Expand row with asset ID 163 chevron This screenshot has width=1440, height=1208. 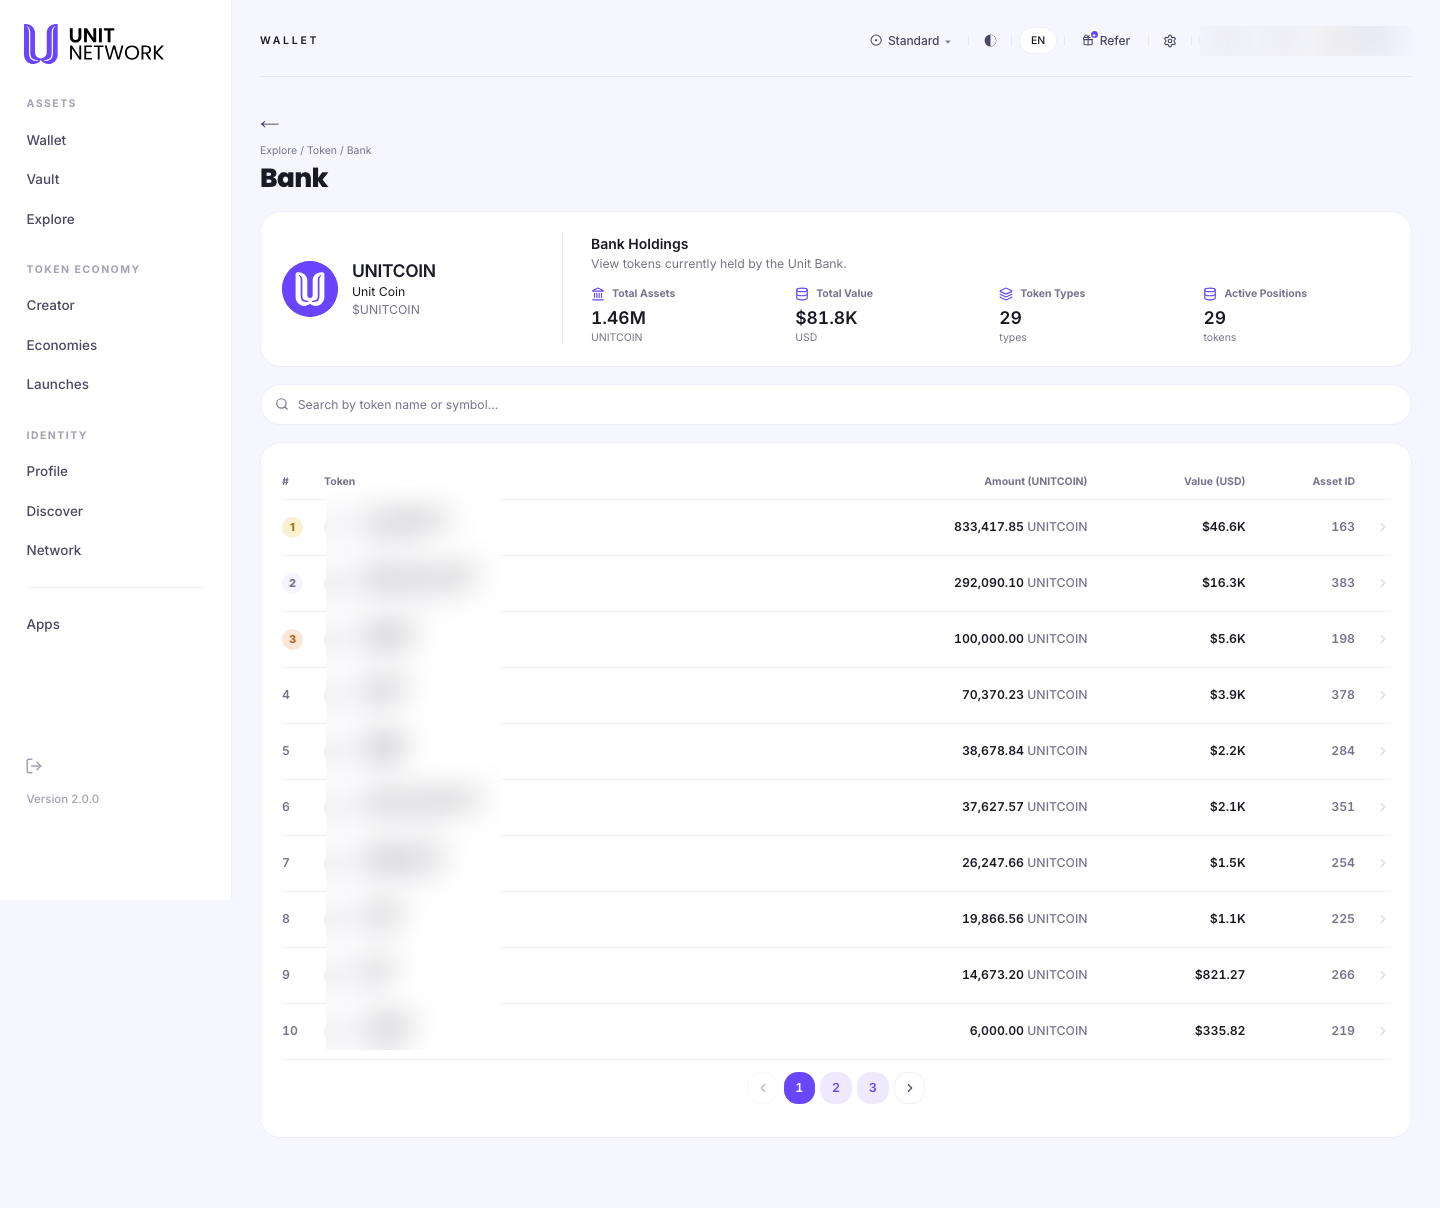1383,527
